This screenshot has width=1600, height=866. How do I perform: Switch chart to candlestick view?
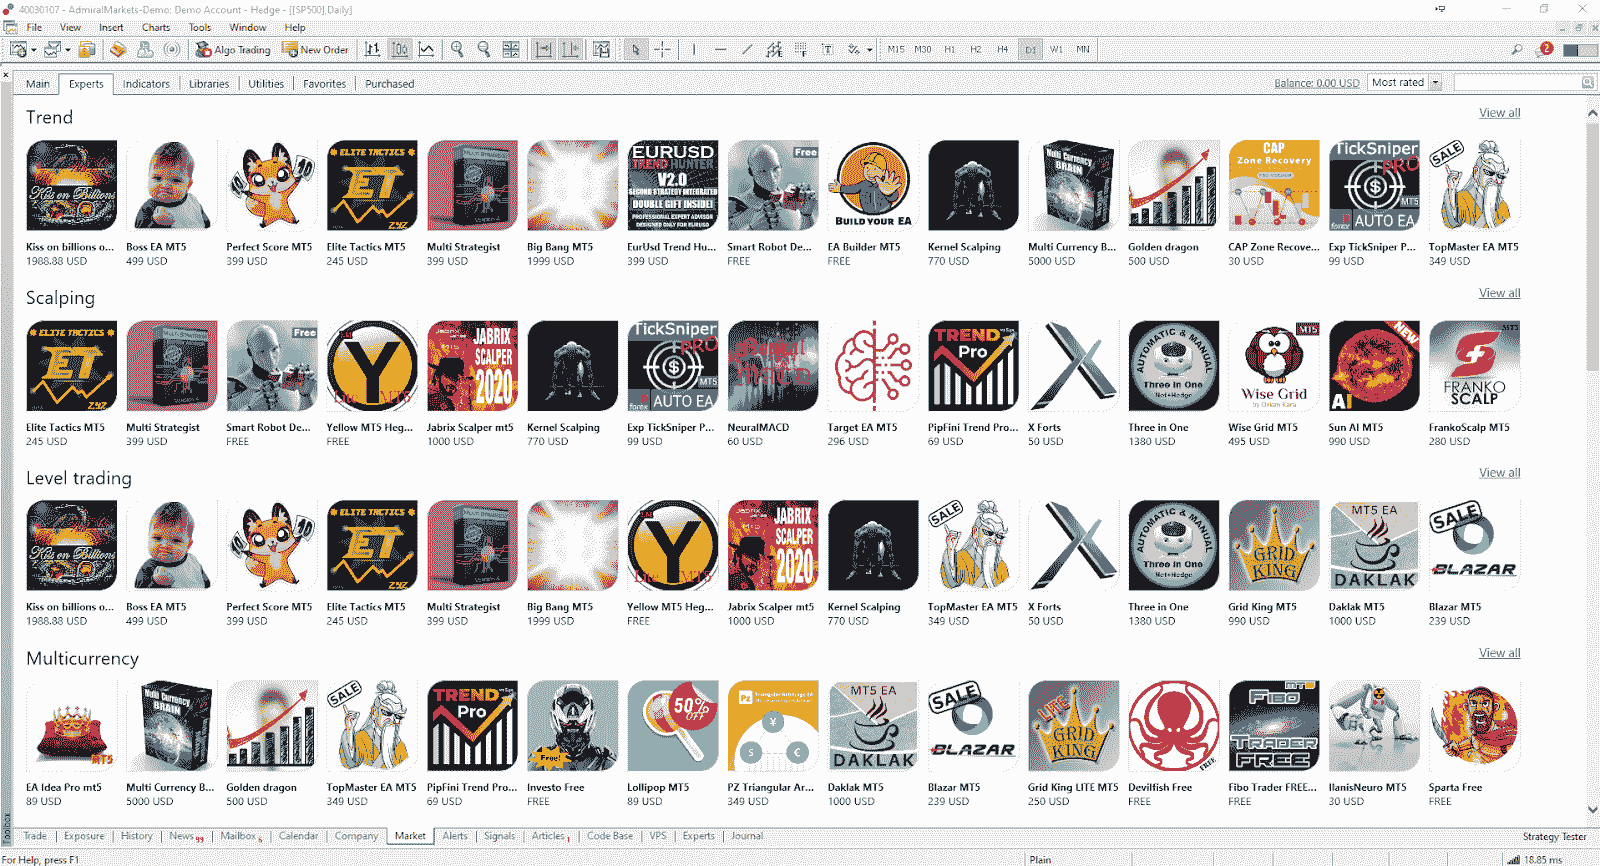click(x=399, y=49)
